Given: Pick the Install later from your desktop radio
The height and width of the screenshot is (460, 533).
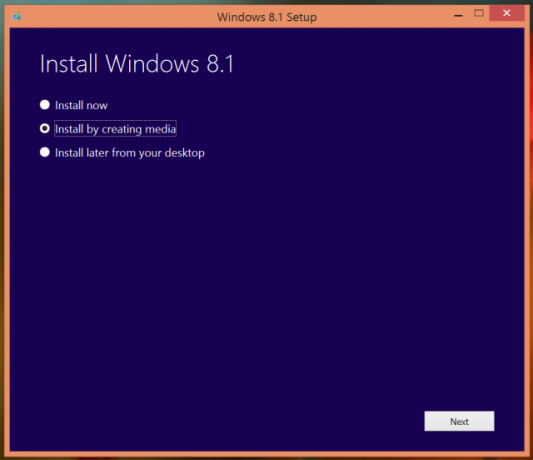Looking at the screenshot, I should point(45,152).
